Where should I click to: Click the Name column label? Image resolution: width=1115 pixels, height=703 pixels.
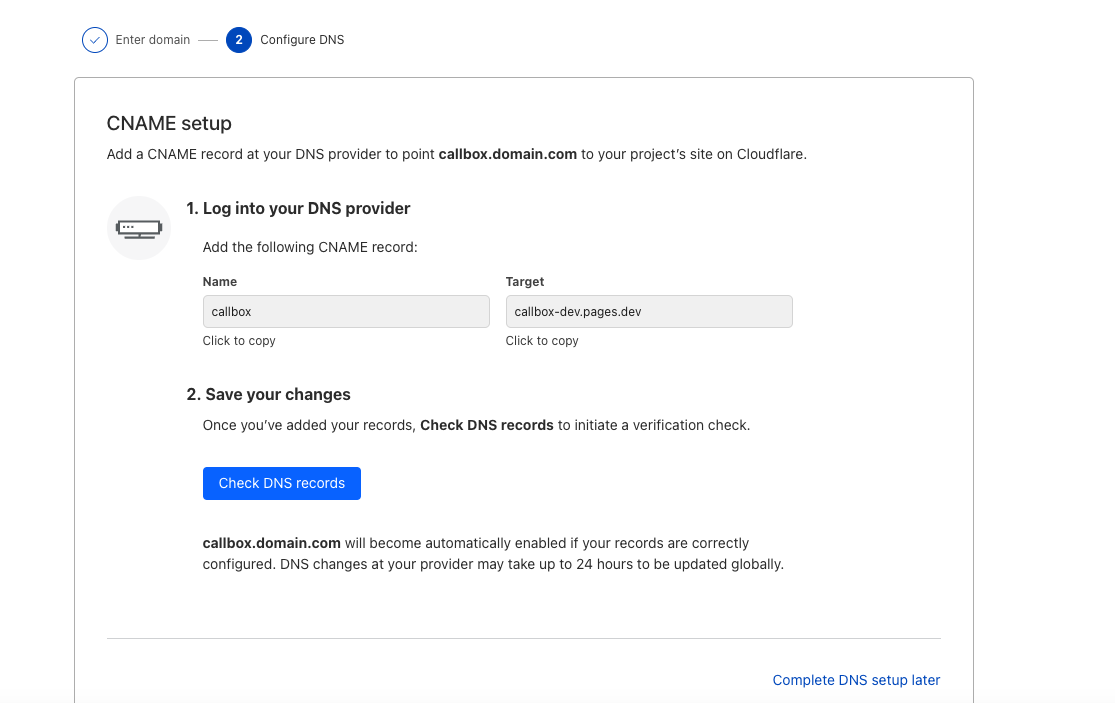click(x=220, y=282)
